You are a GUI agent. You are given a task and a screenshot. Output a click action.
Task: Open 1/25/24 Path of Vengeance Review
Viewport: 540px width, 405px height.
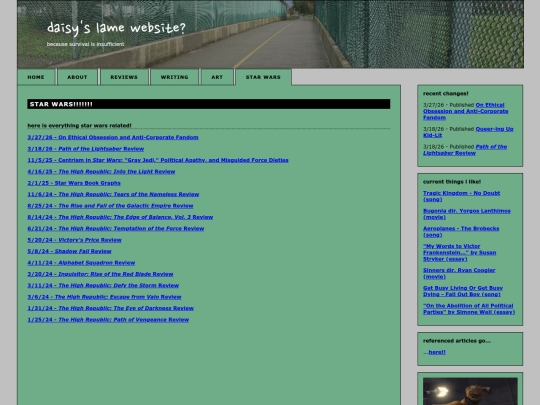108,319
